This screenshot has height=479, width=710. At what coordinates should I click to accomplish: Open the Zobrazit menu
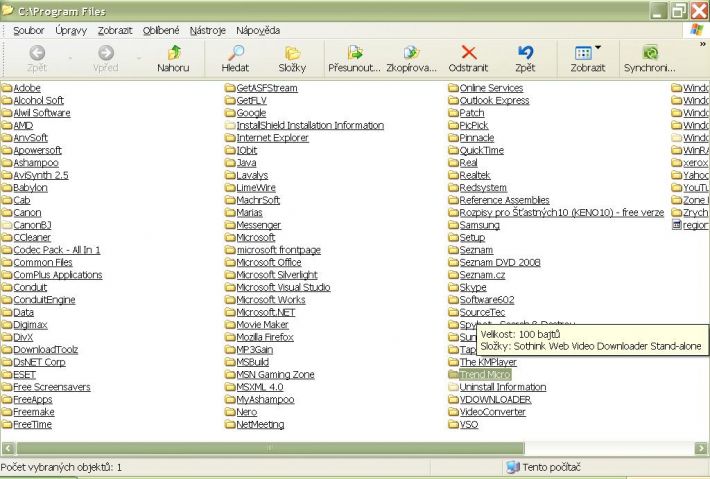pos(115,30)
